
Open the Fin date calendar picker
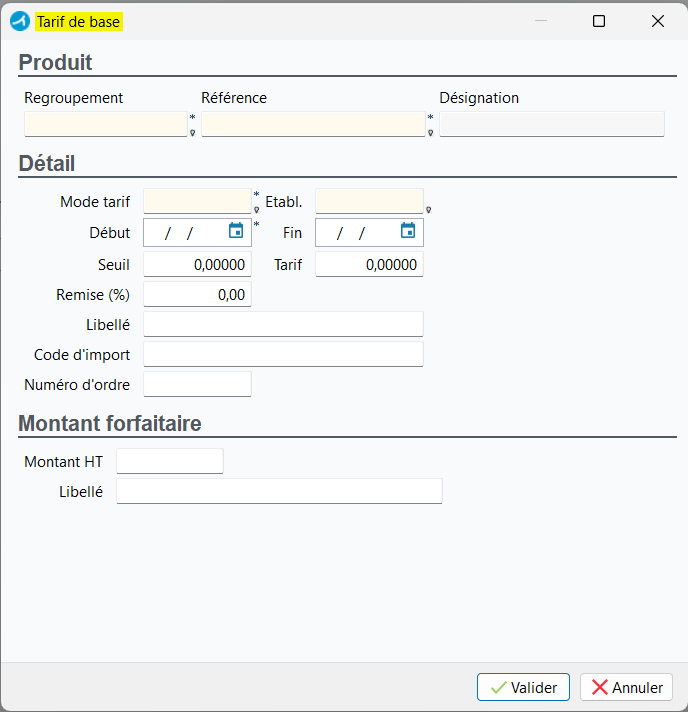[408, 231]
